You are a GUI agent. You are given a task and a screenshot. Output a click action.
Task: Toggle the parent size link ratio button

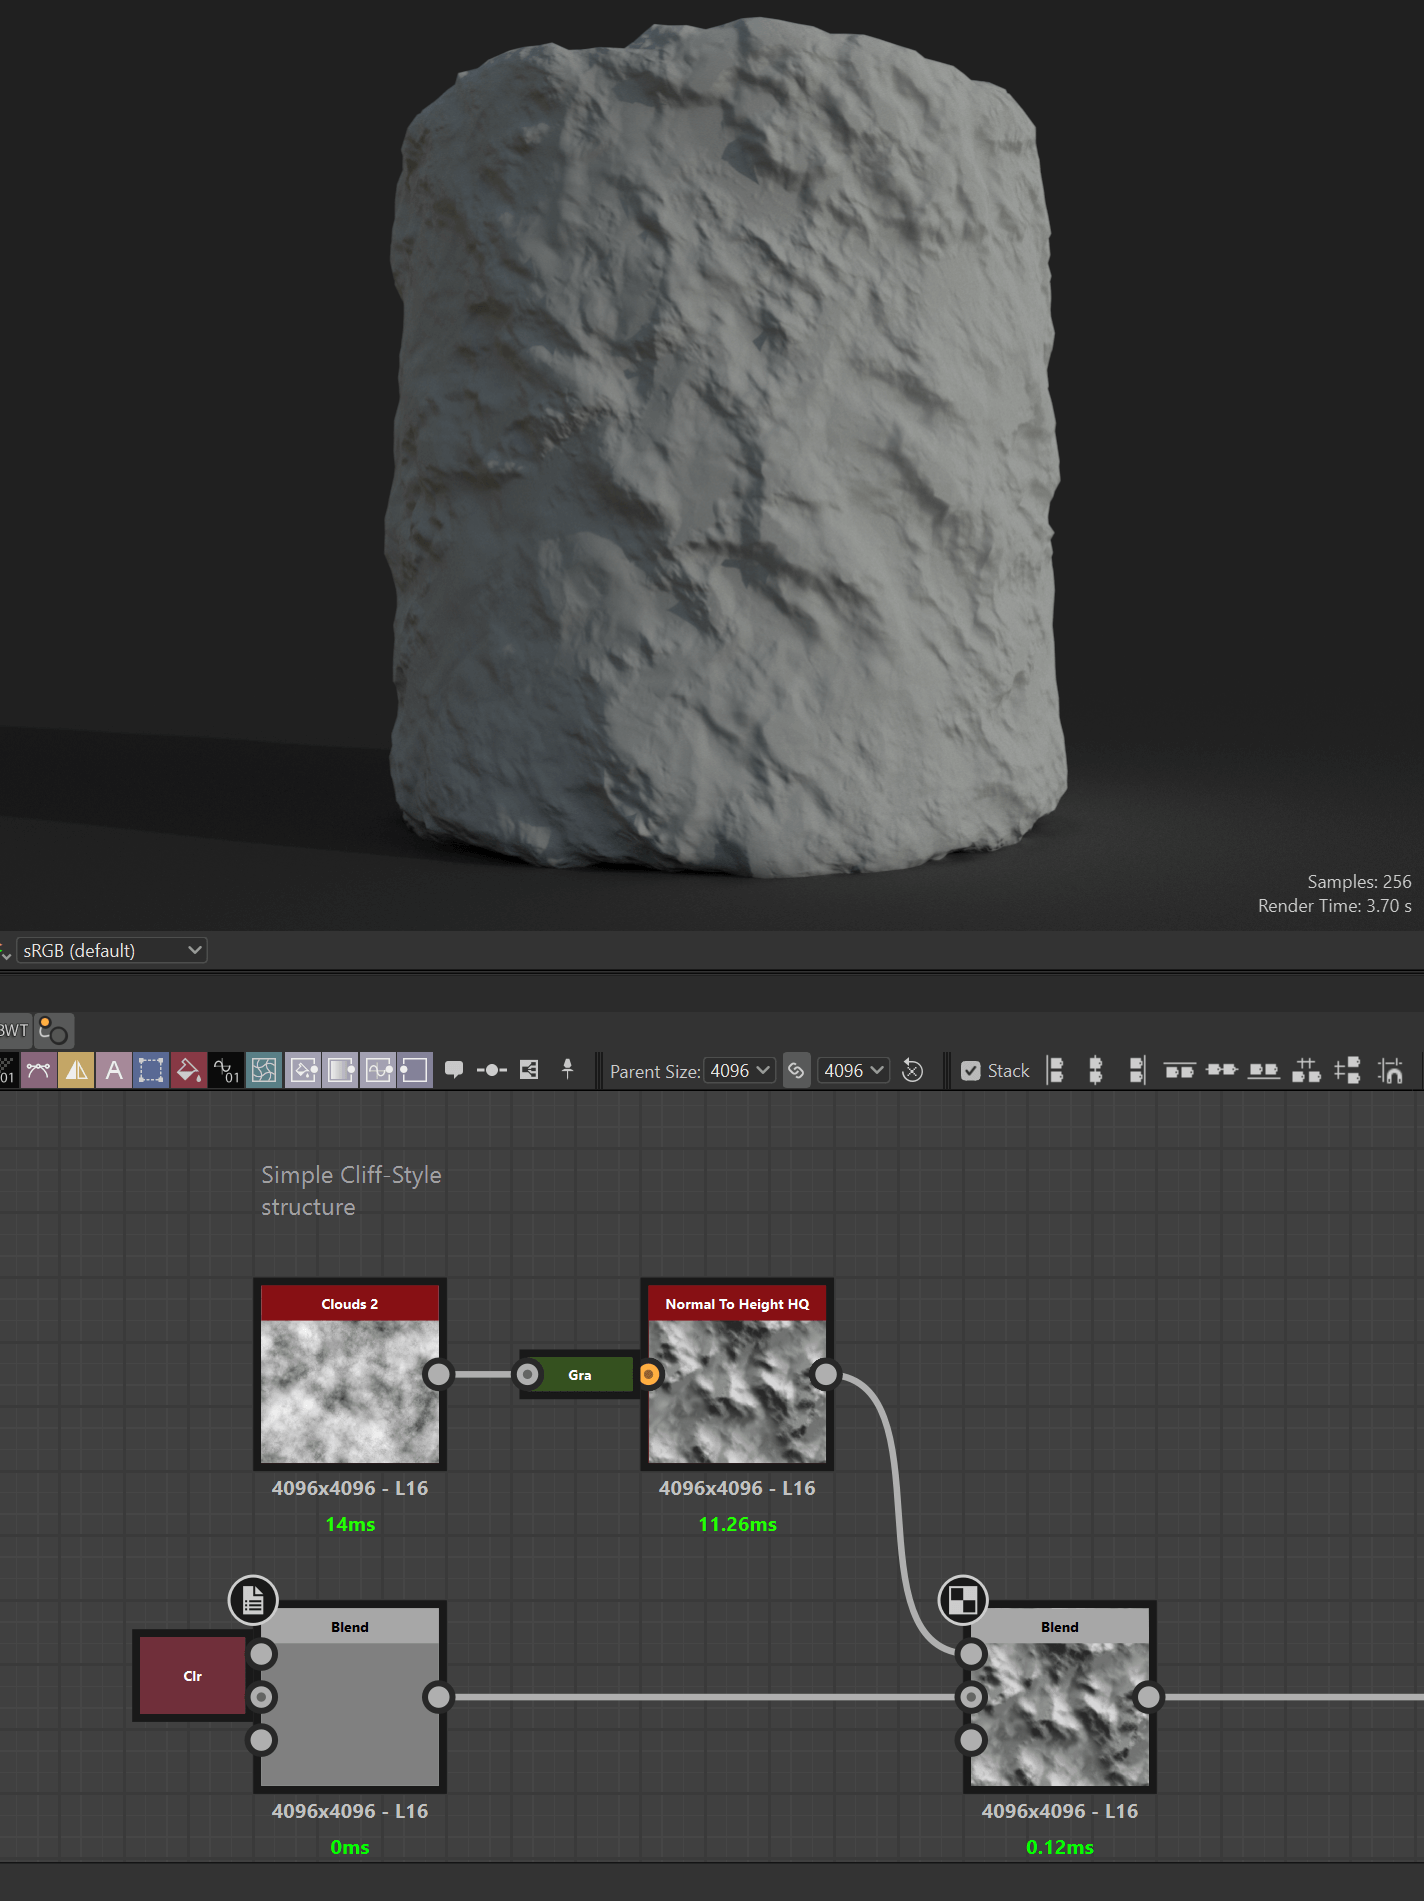tap(796, 1070)
